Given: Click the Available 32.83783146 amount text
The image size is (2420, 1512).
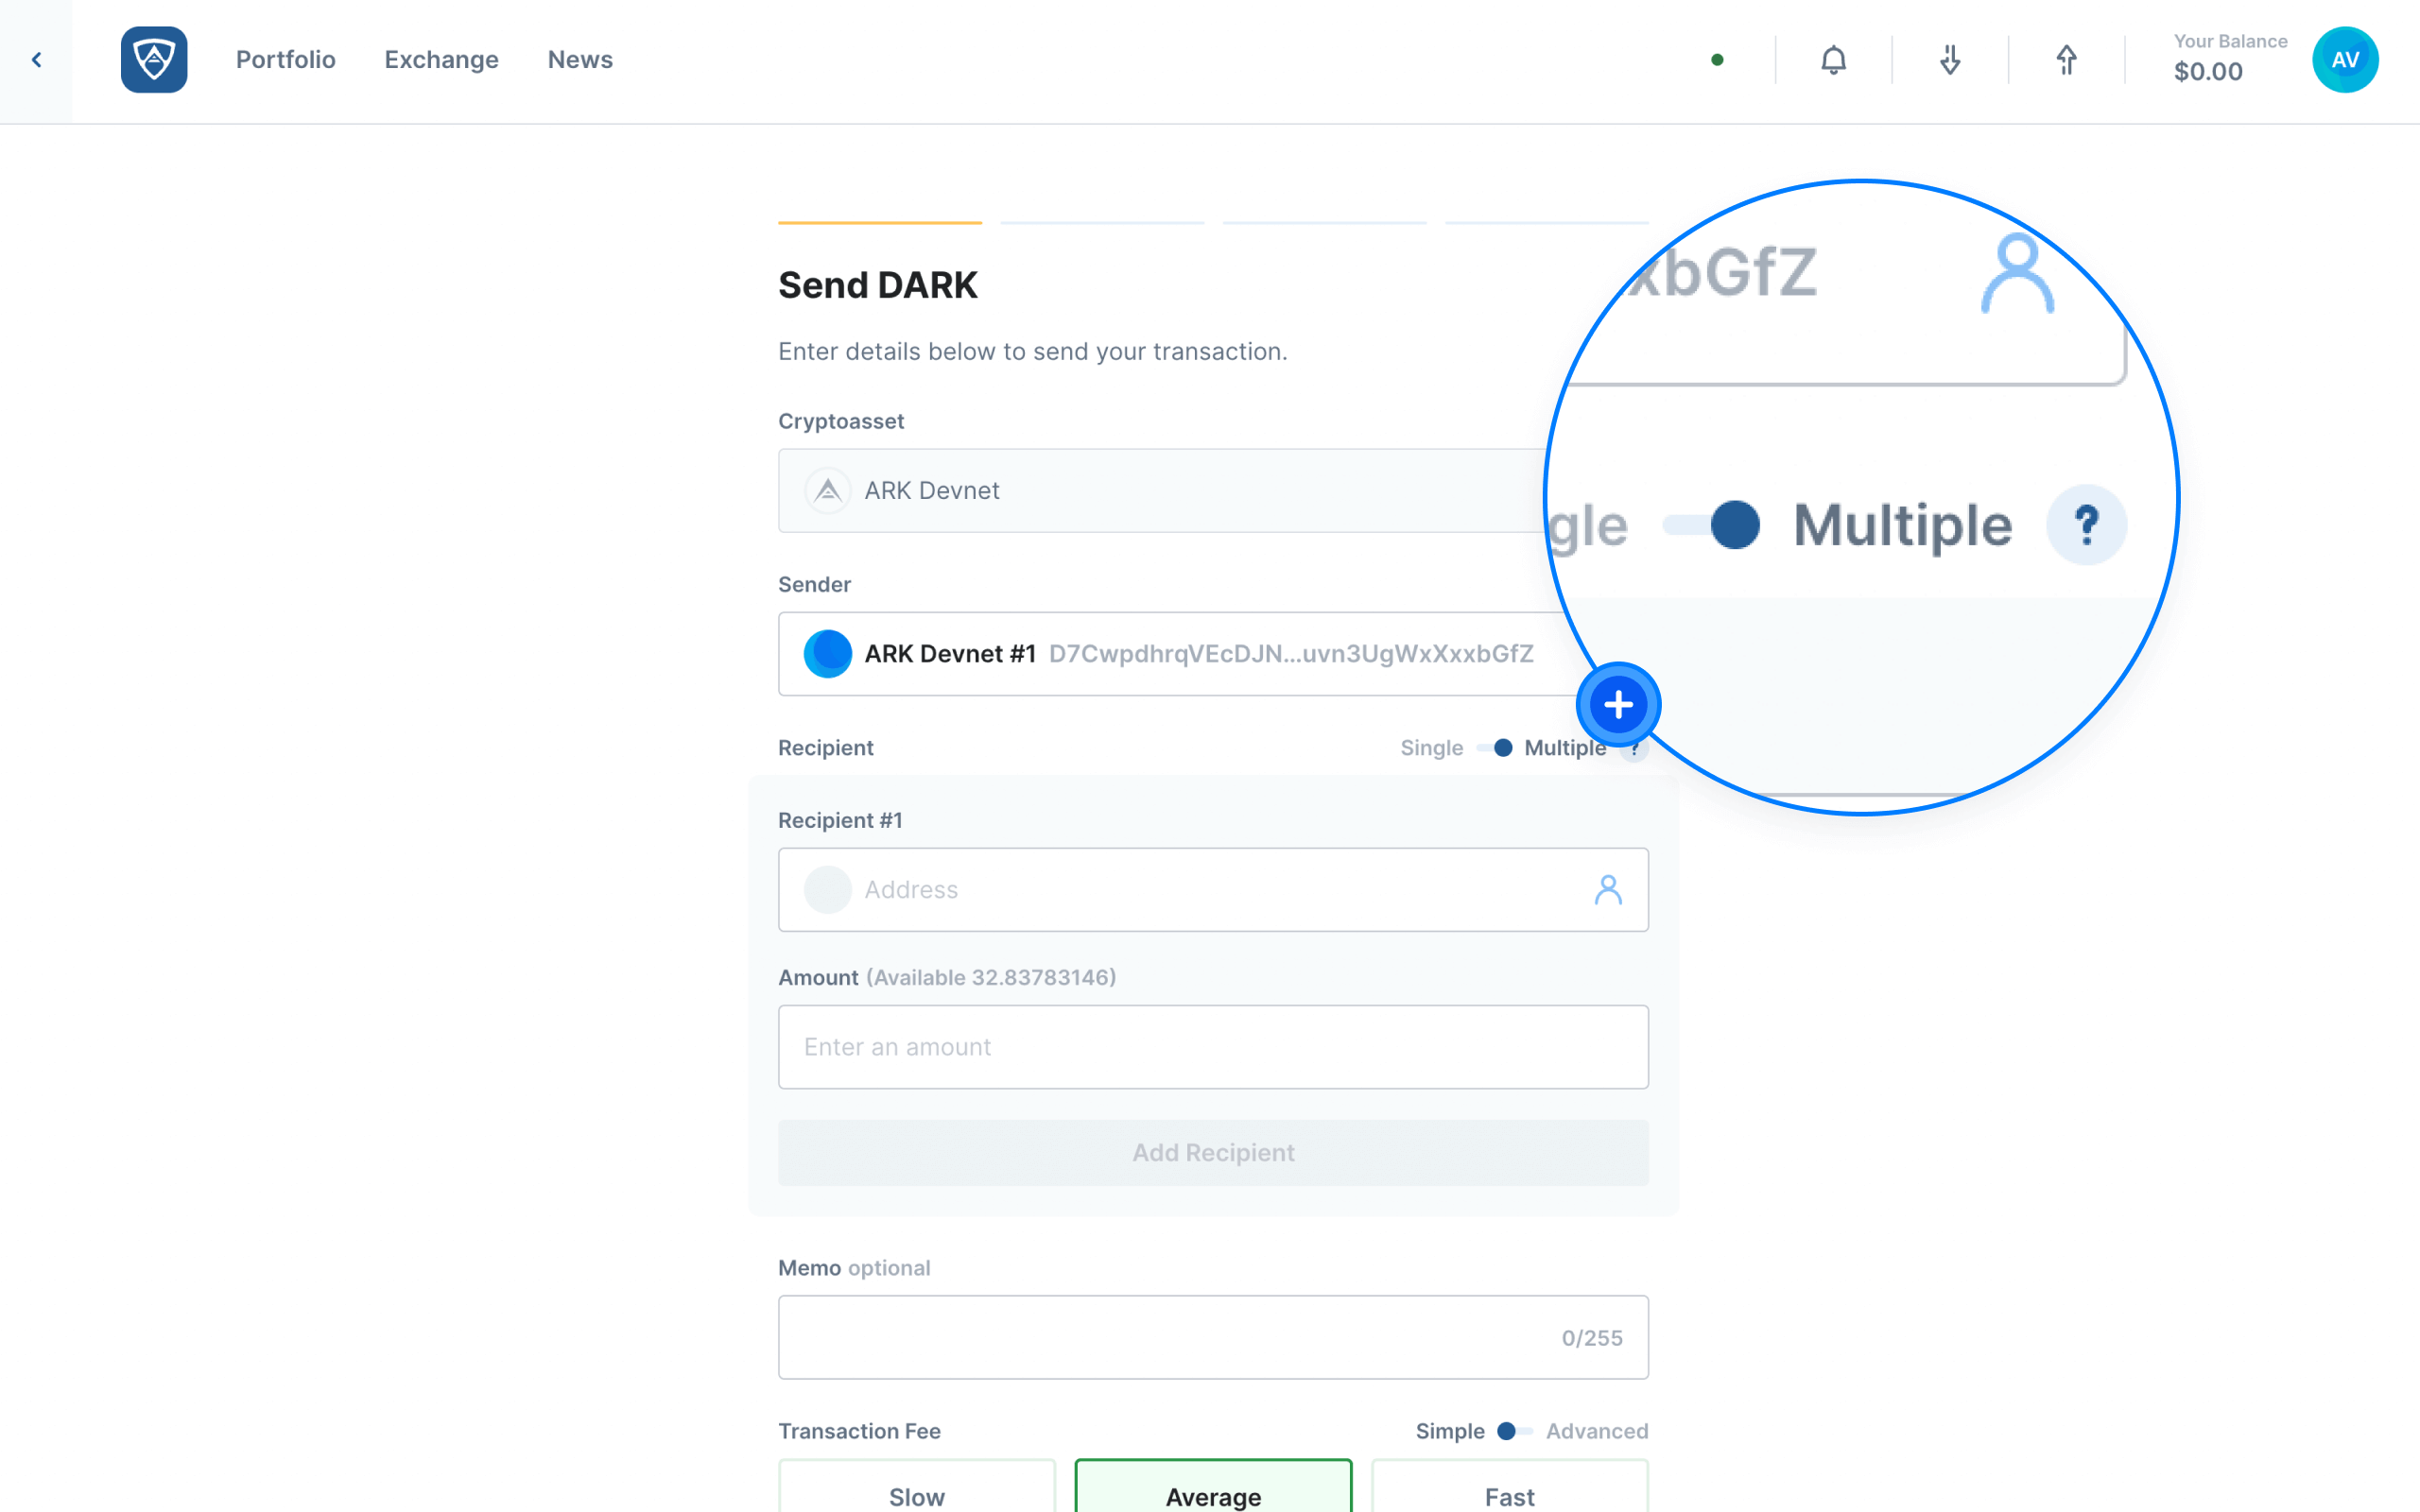Looking at the screenshot, I should pyautogui.click(x=991, y=978).
